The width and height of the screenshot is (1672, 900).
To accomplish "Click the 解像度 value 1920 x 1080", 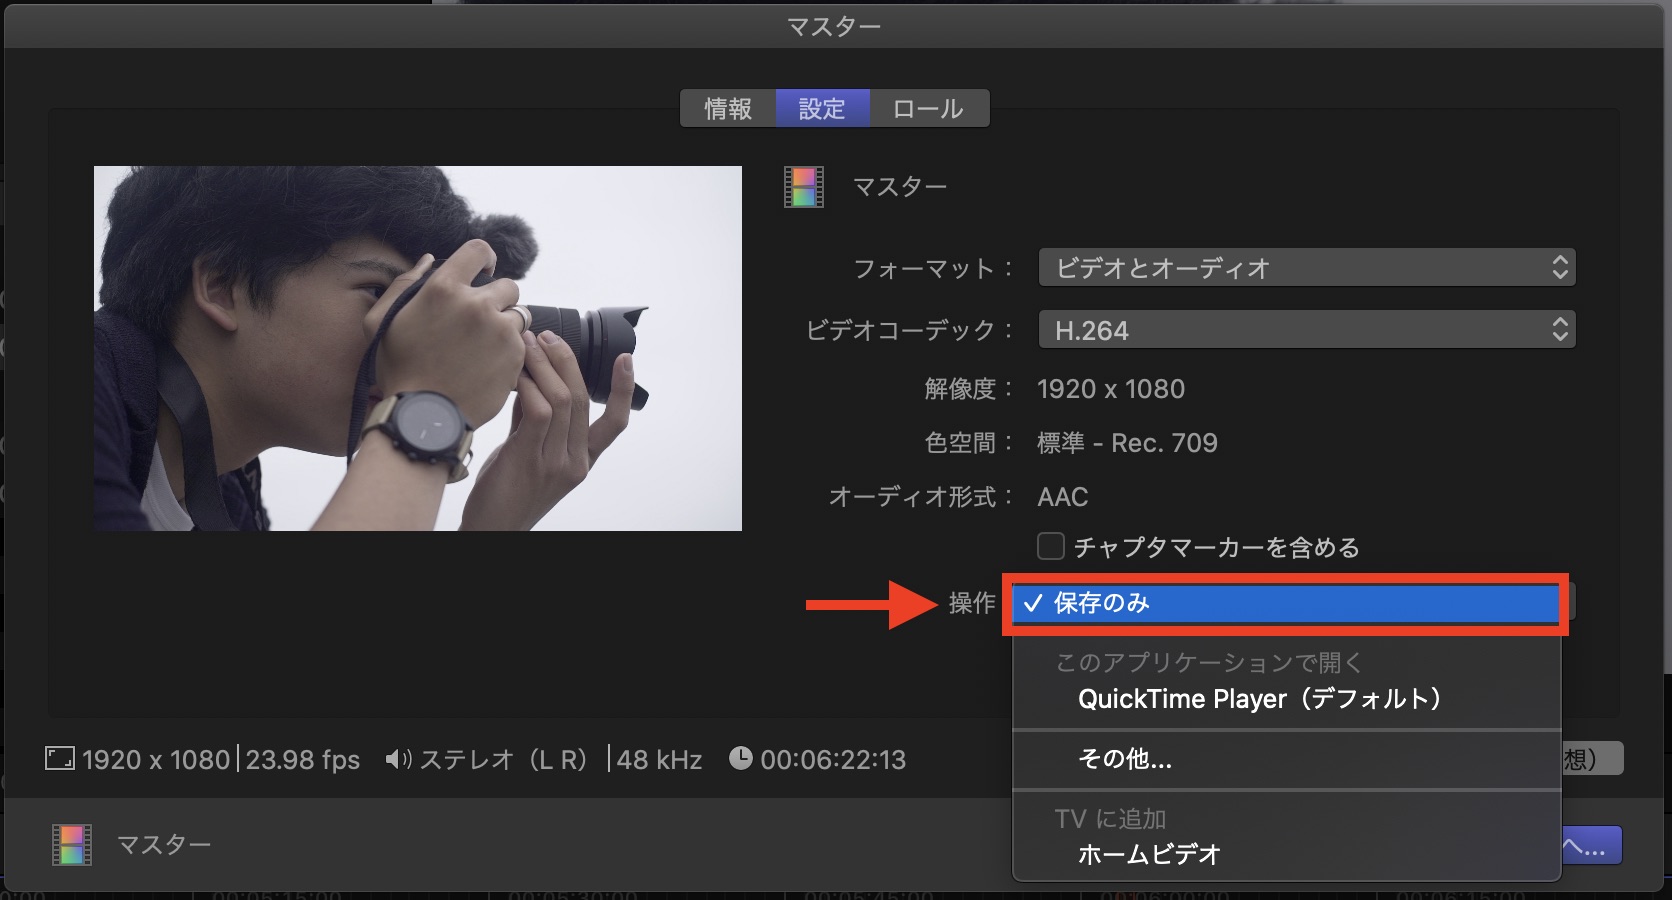I will click(x=1111, y=389).
